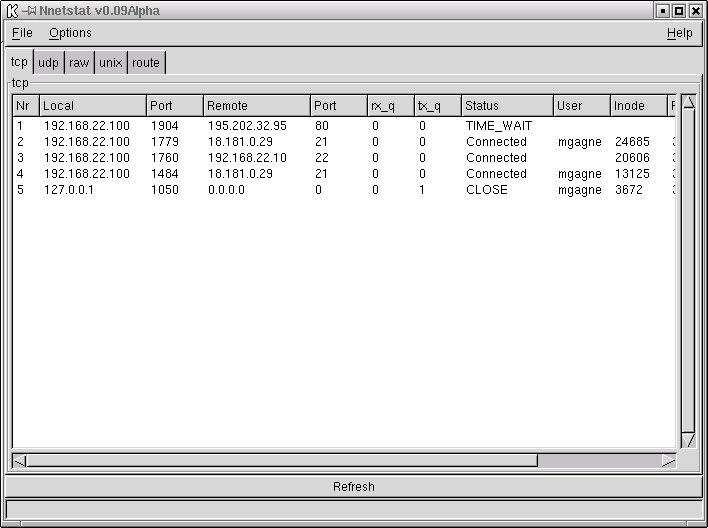Switch to the unix tab

pyautogui.click(x=111, y=63)
